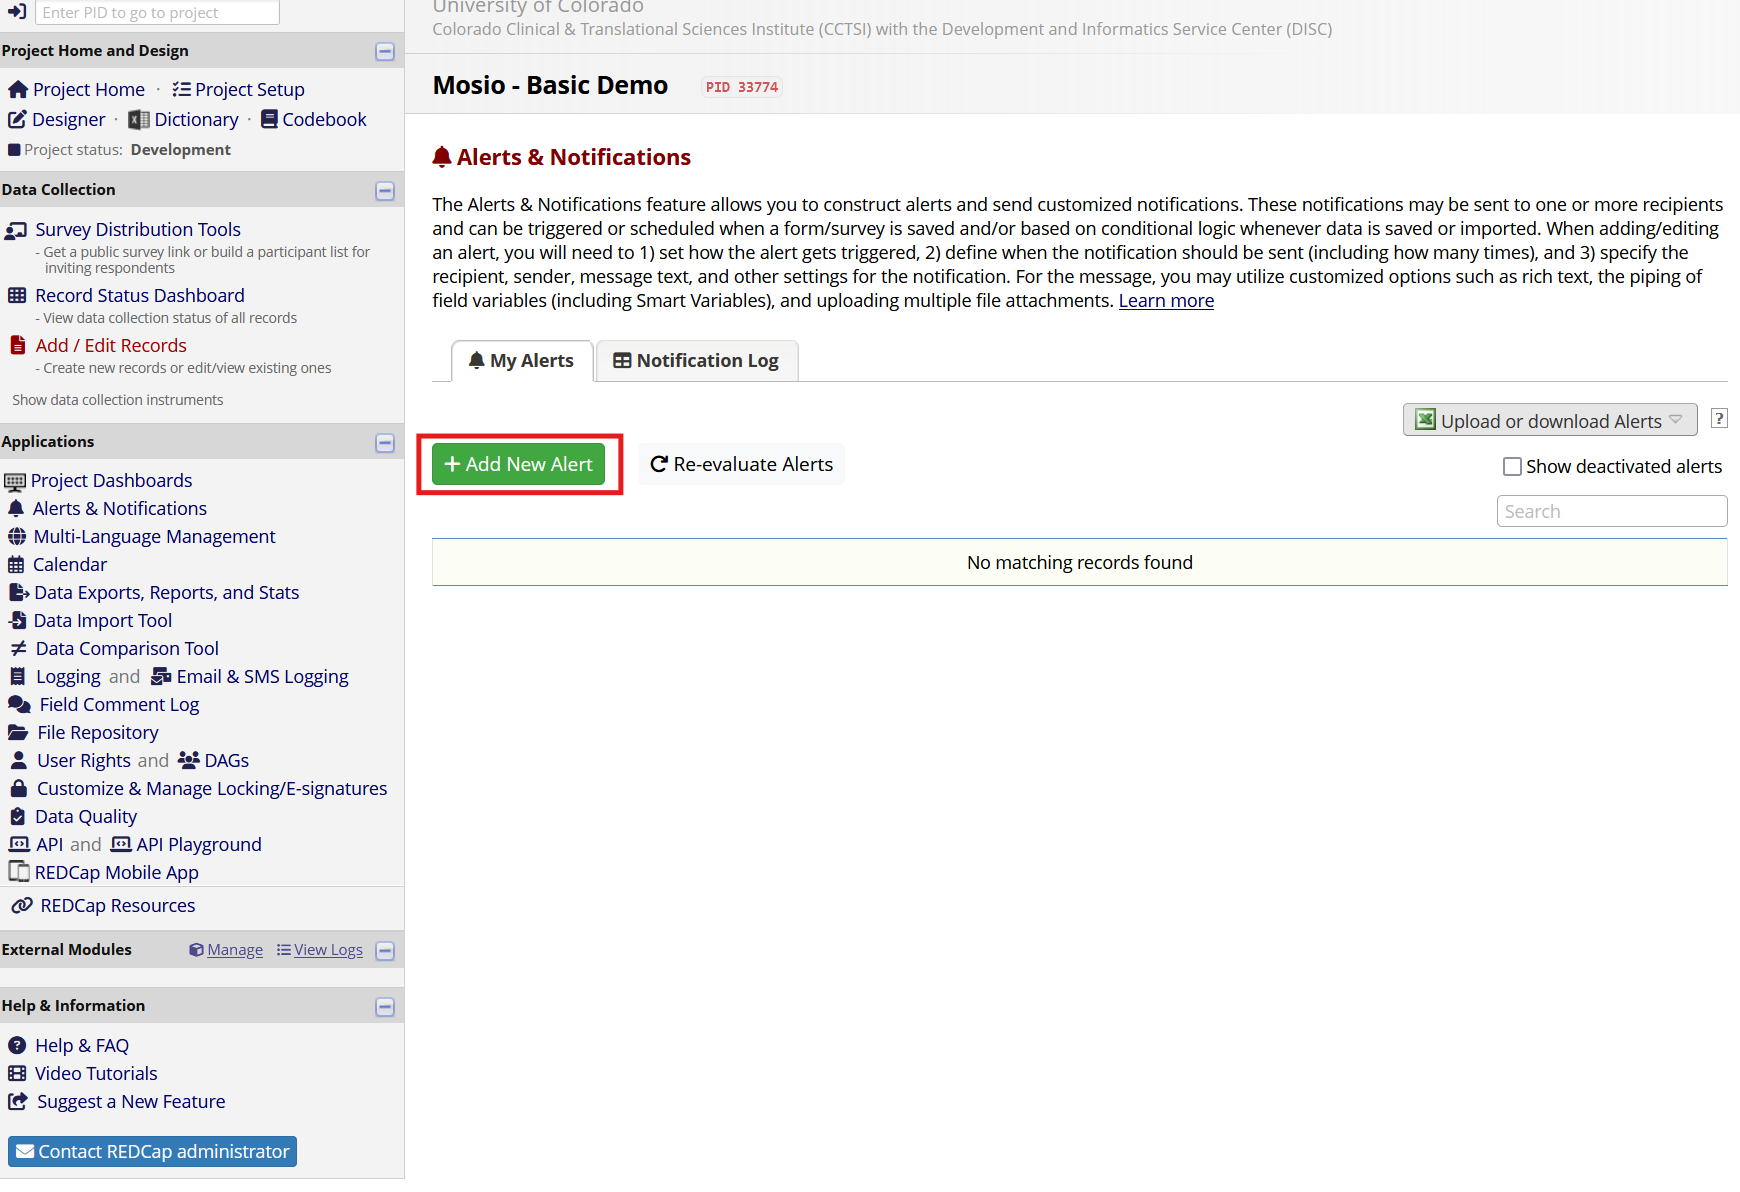Click the Data Comparison Tool not-equal icon
The width and height of the screenshot is (1740, 1192).
18,648
